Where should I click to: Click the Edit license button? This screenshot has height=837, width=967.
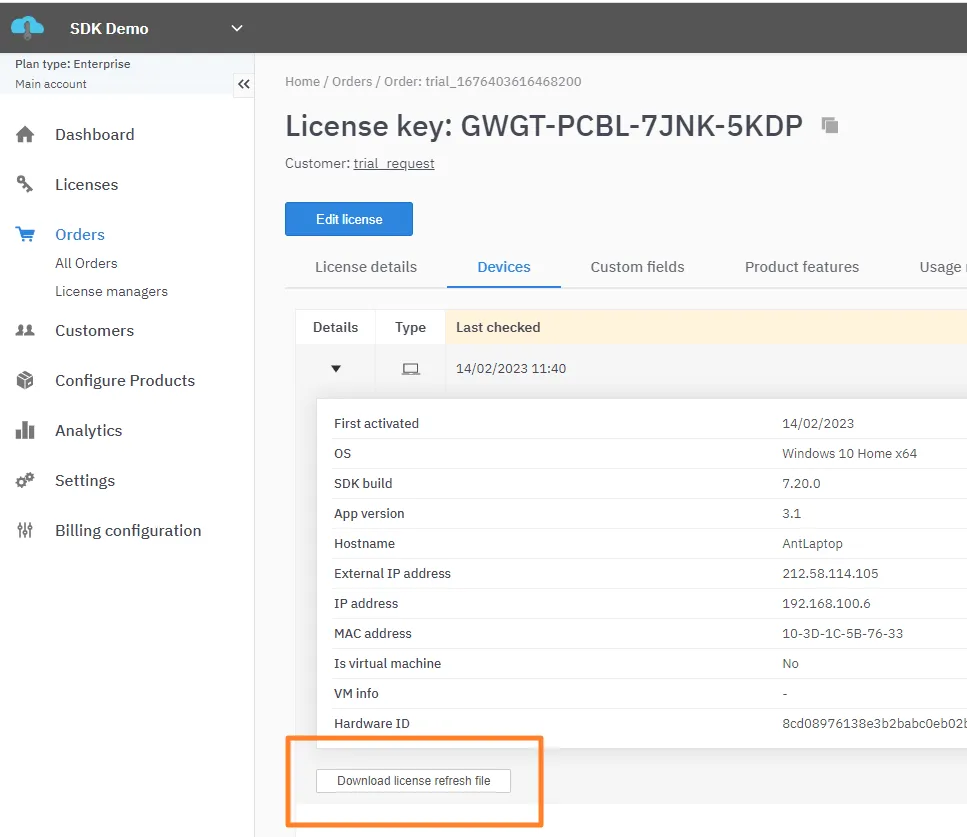(x=348, y=219)
